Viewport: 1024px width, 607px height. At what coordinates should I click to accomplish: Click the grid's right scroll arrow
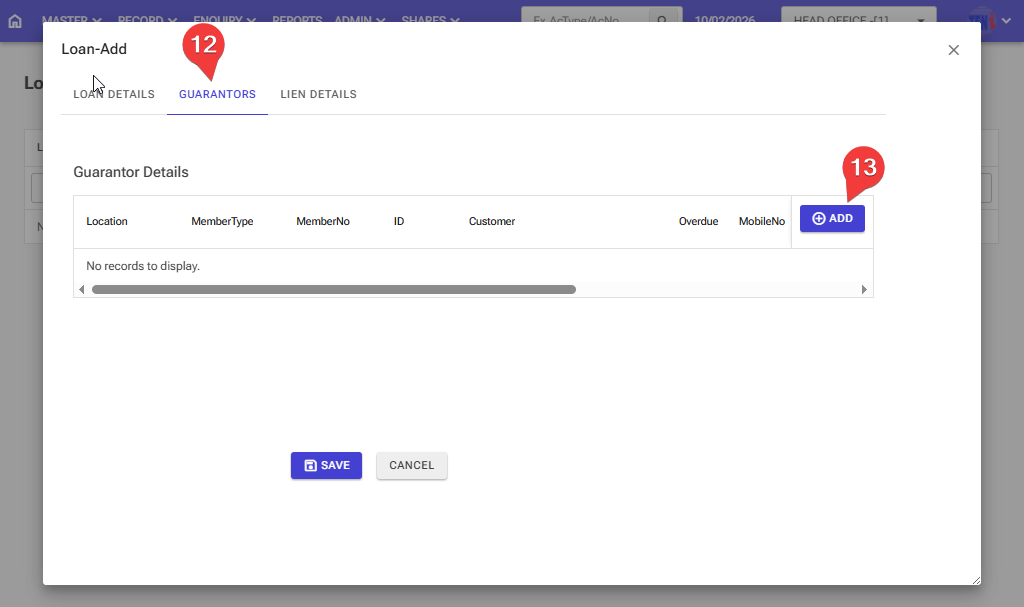(864, 289)
